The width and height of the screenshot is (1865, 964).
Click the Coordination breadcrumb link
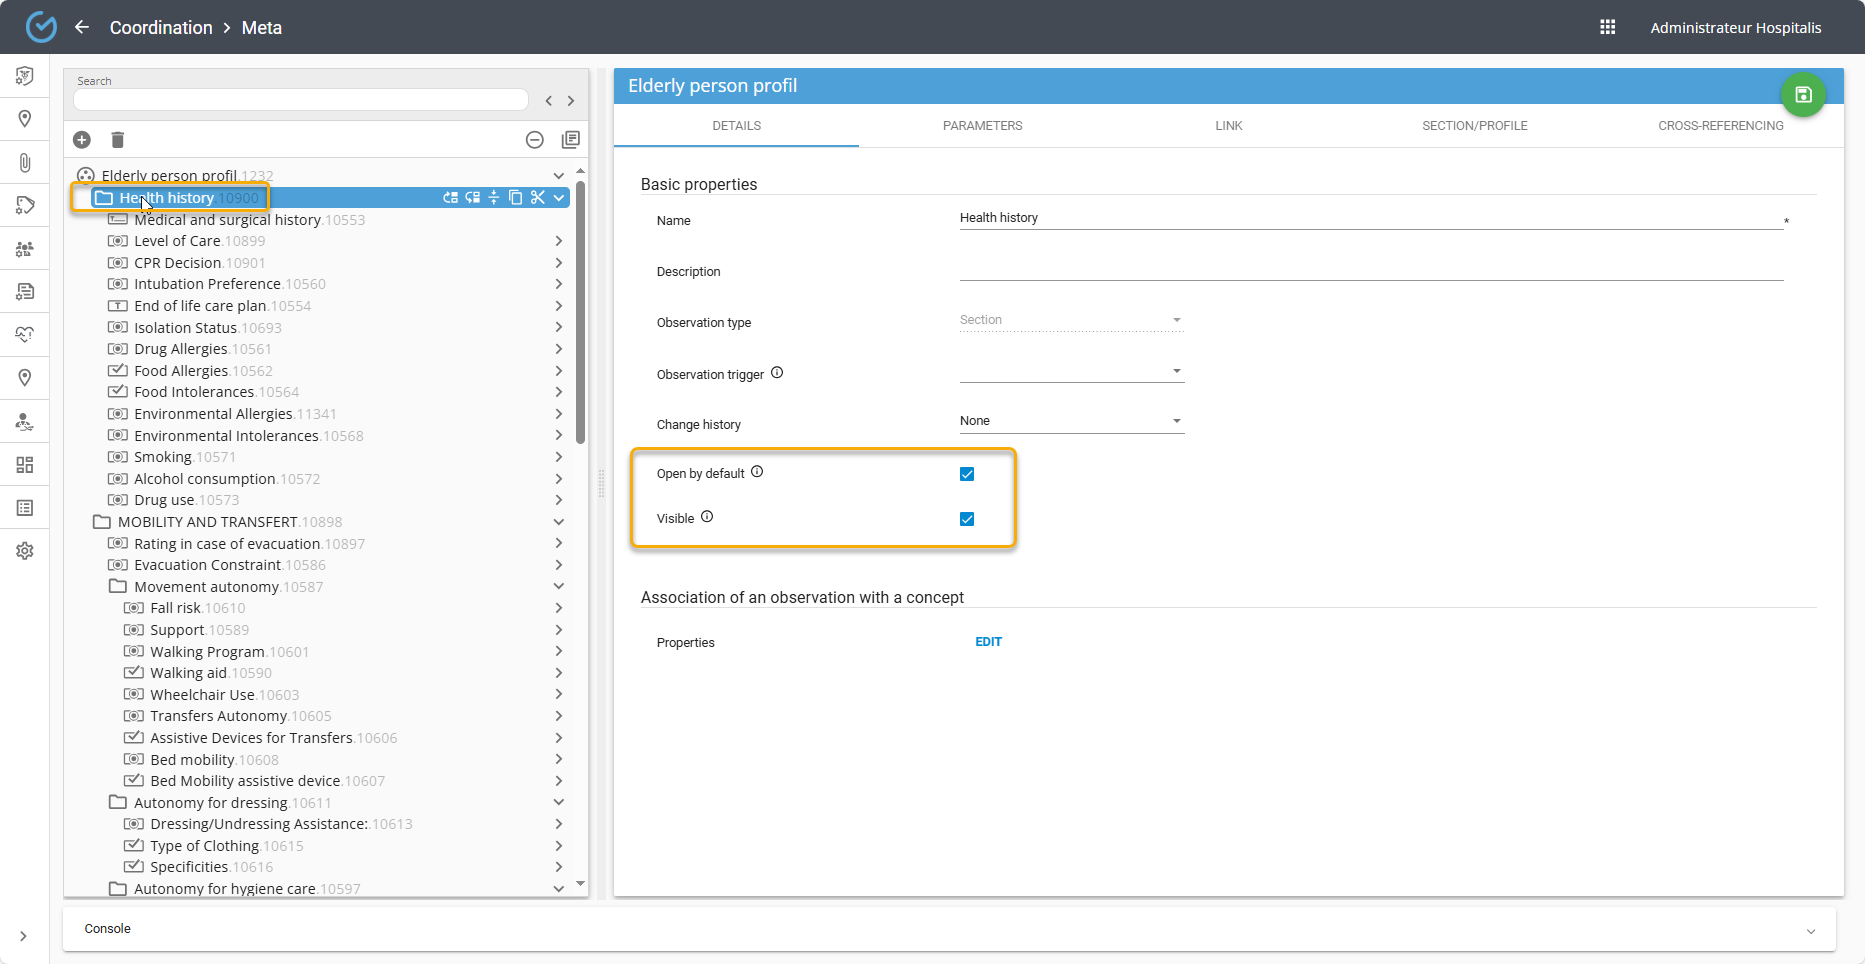tap(161, 27)
